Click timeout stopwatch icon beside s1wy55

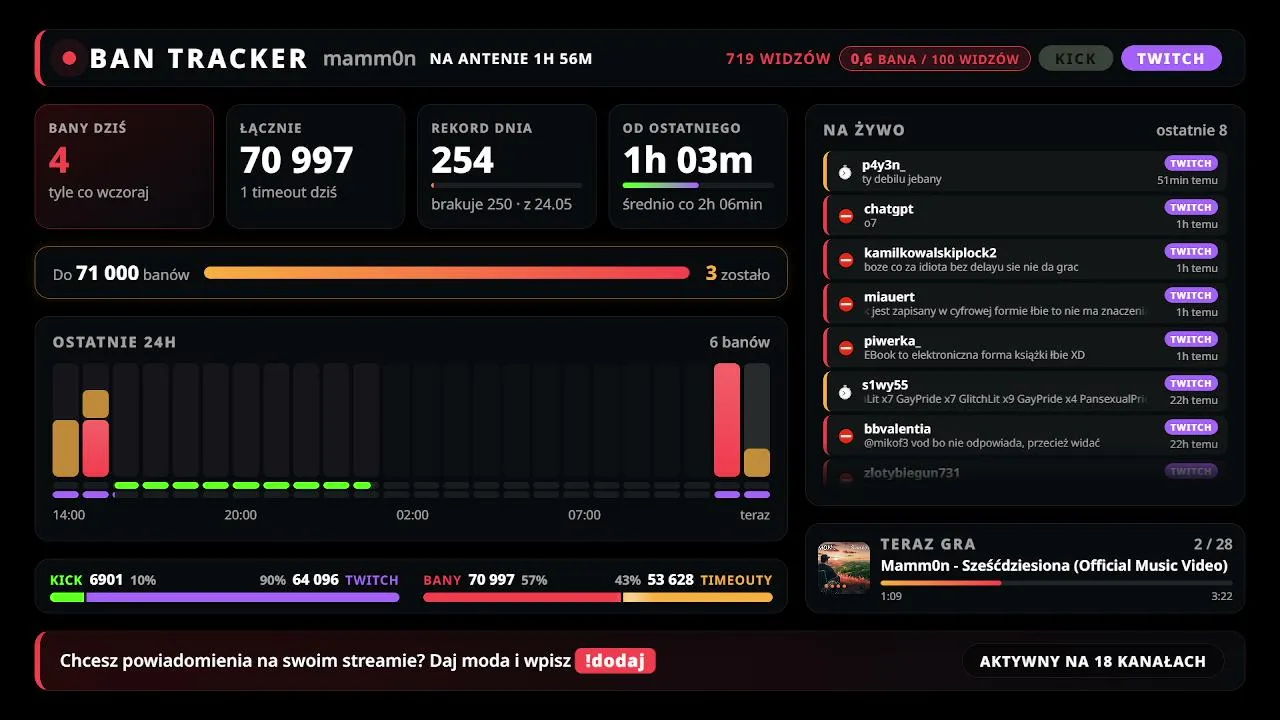(x=845, y=392)
